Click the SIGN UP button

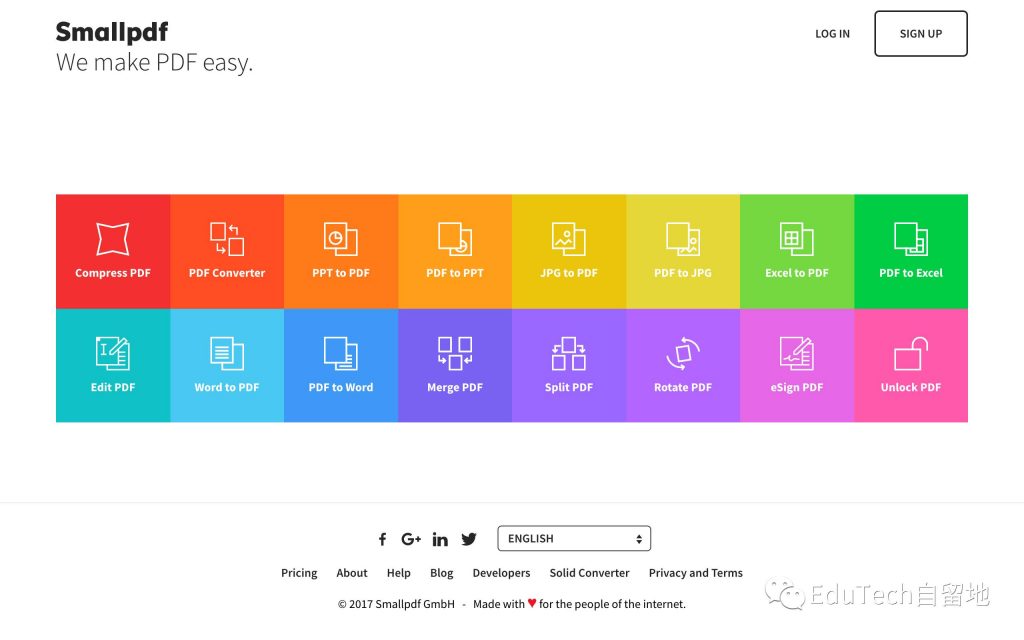[x=921, y=33]
